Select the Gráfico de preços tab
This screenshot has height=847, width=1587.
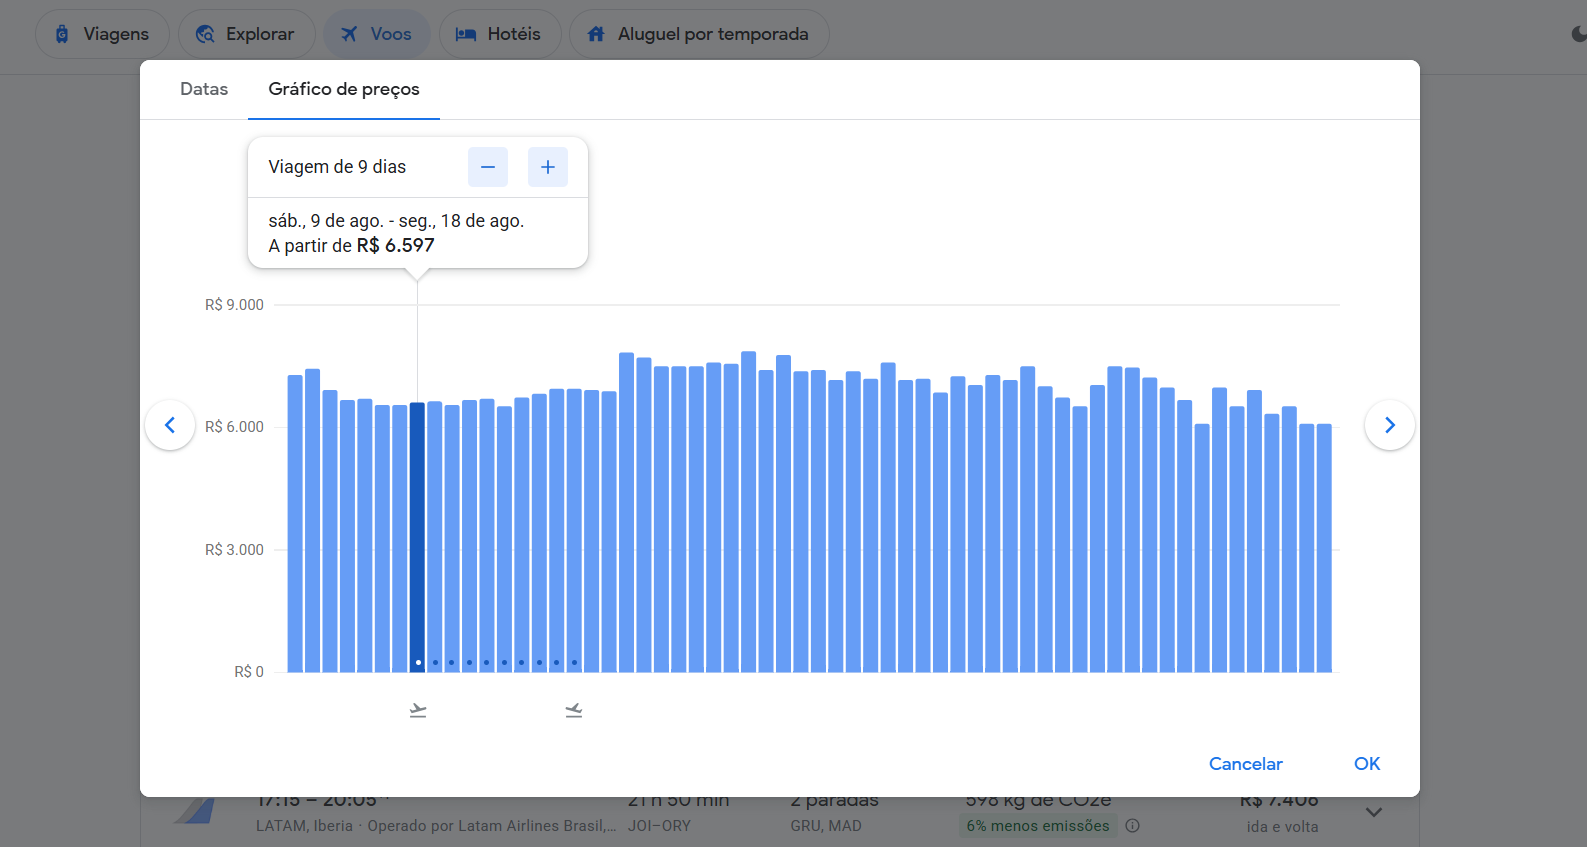(x=344, y=89)
